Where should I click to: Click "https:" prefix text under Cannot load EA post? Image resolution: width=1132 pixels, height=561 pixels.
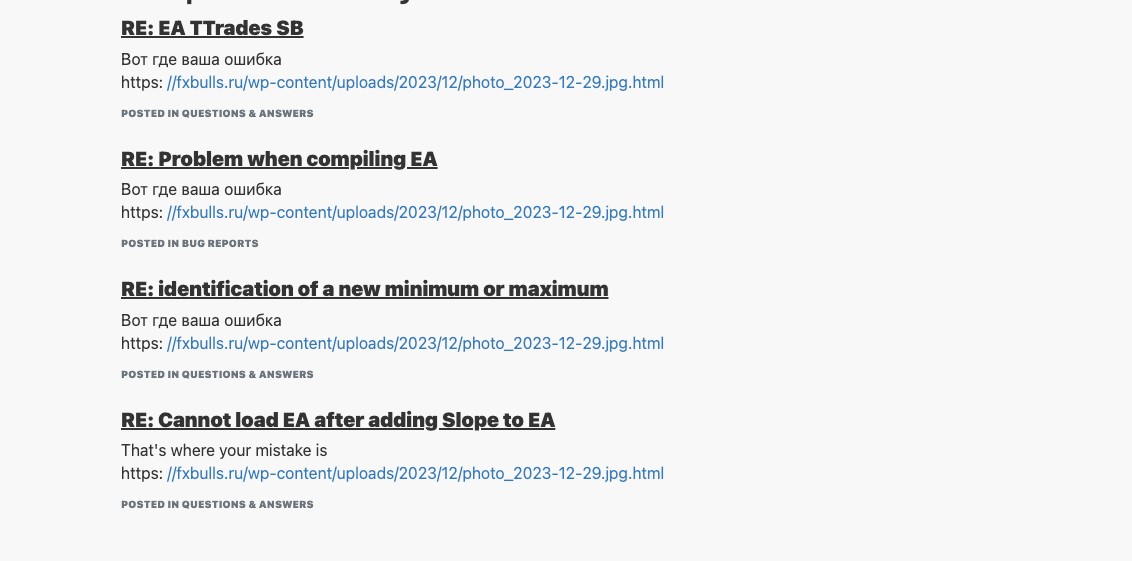click(141, 474)
